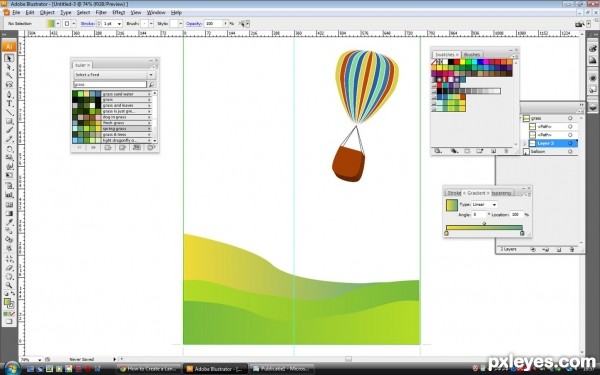
Task: Click the Windows Start orb
Action: (x=11, y=368)
